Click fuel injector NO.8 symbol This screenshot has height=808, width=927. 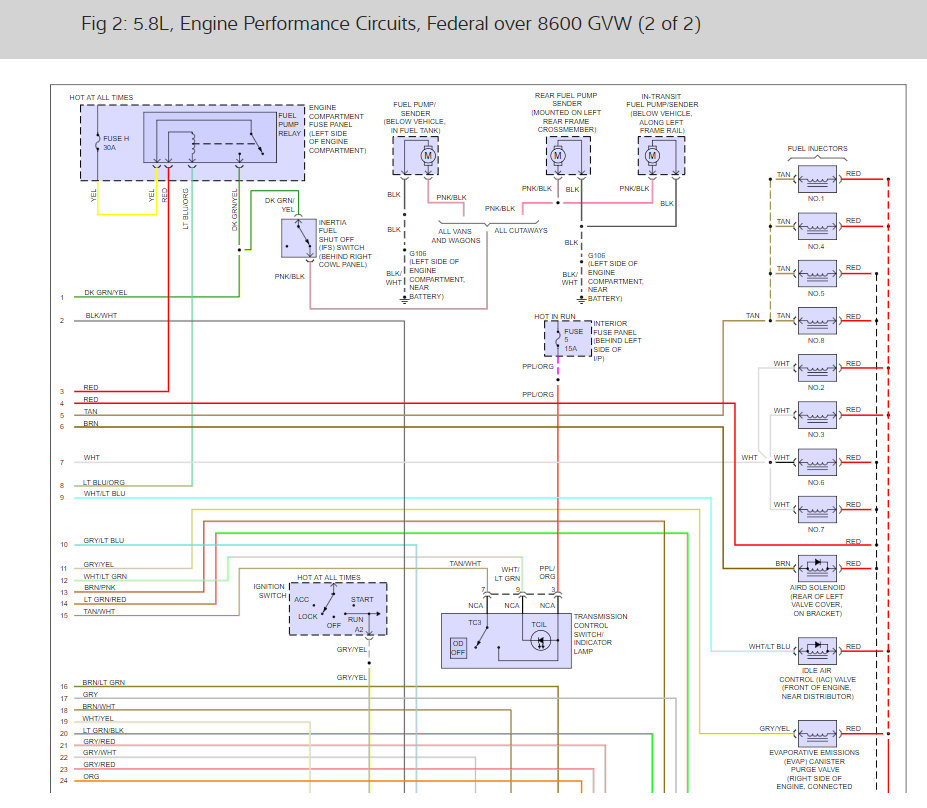click(817, 321)
